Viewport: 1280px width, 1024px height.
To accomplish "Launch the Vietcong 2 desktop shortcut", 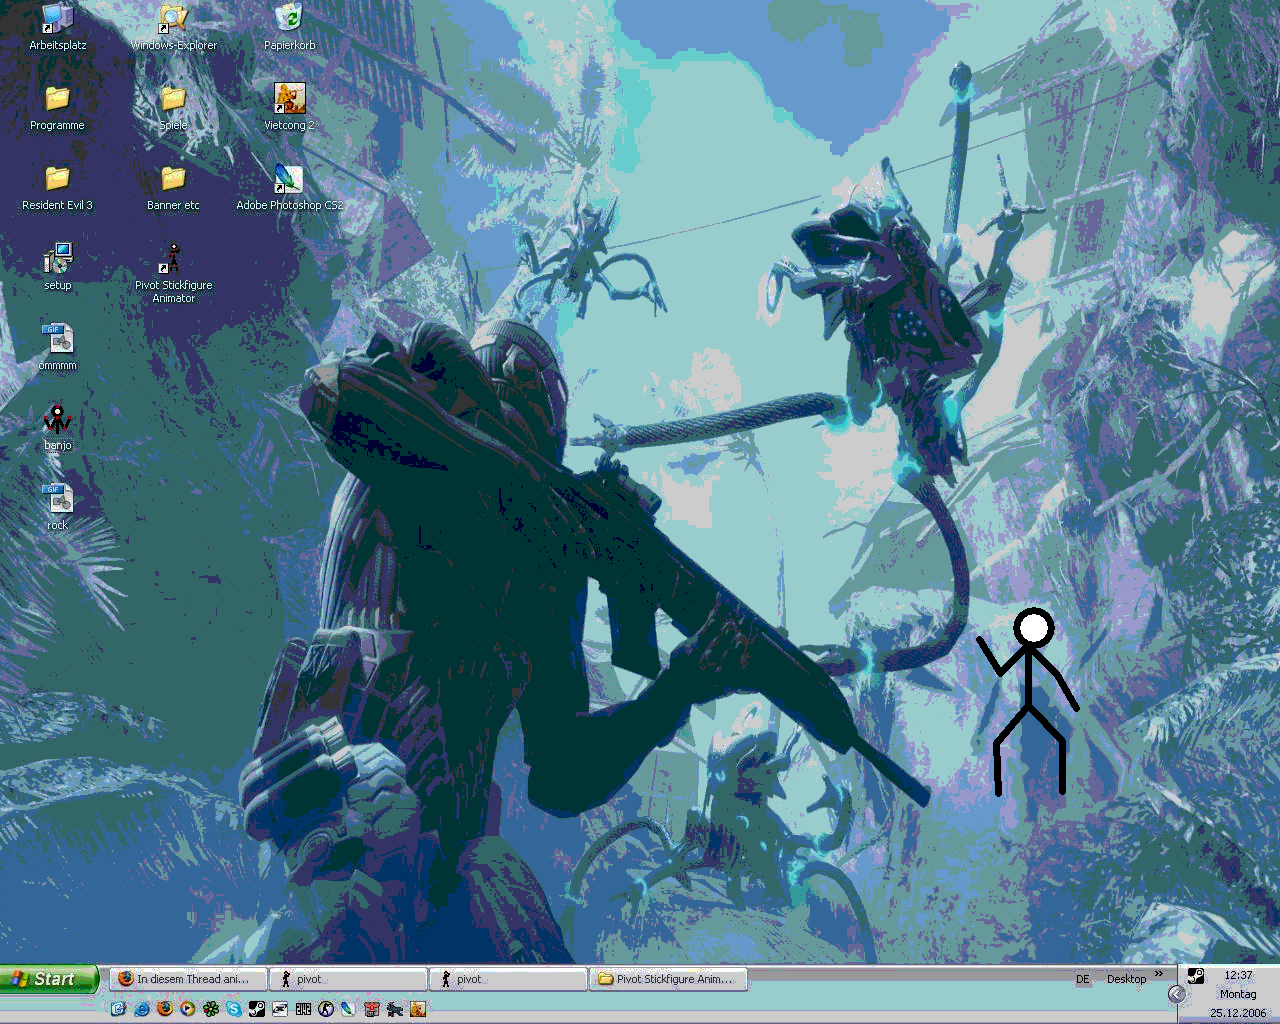I will tap(289, 106).
